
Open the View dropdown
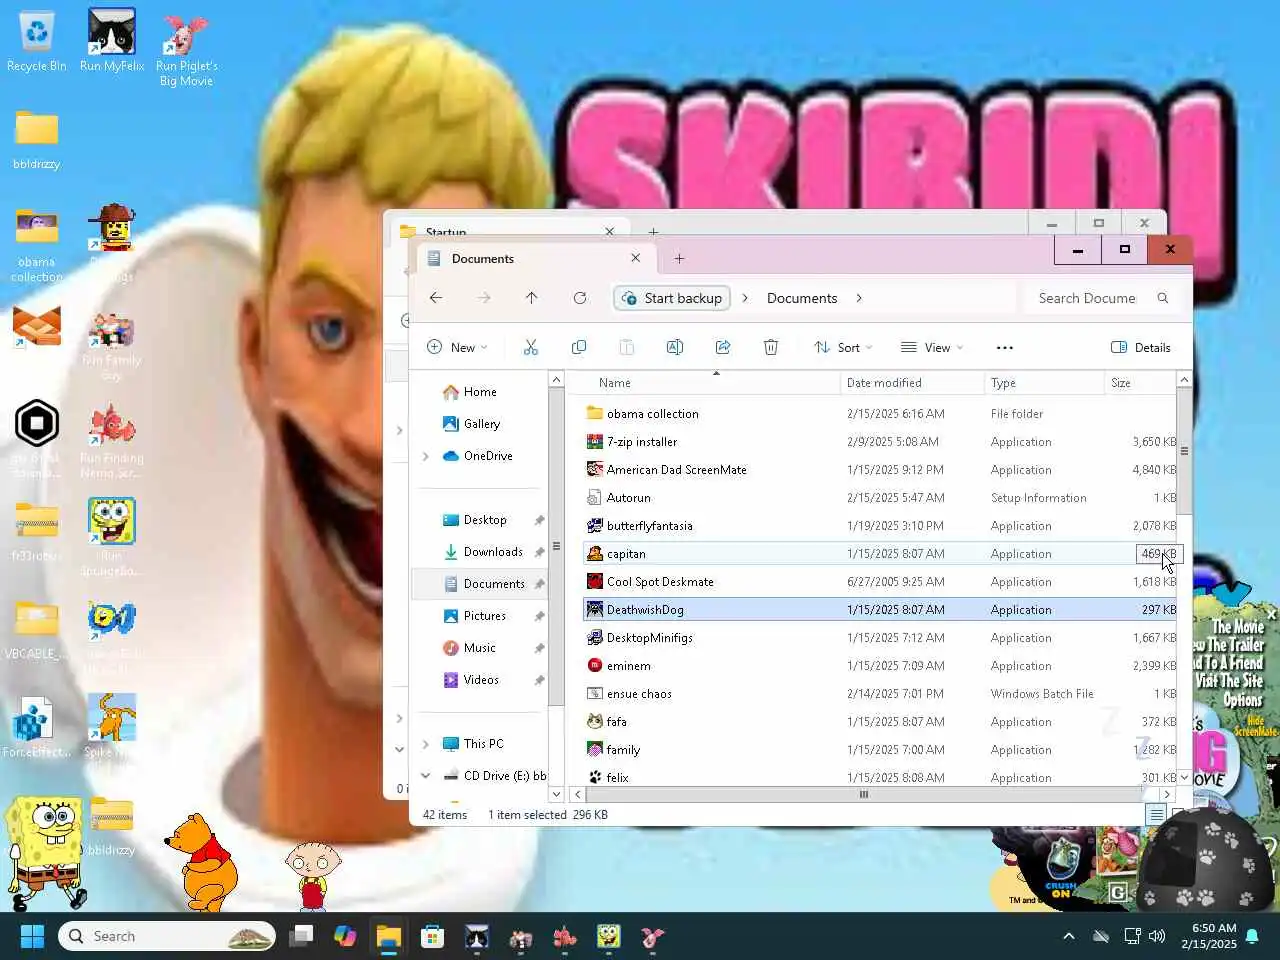(932, 347)
